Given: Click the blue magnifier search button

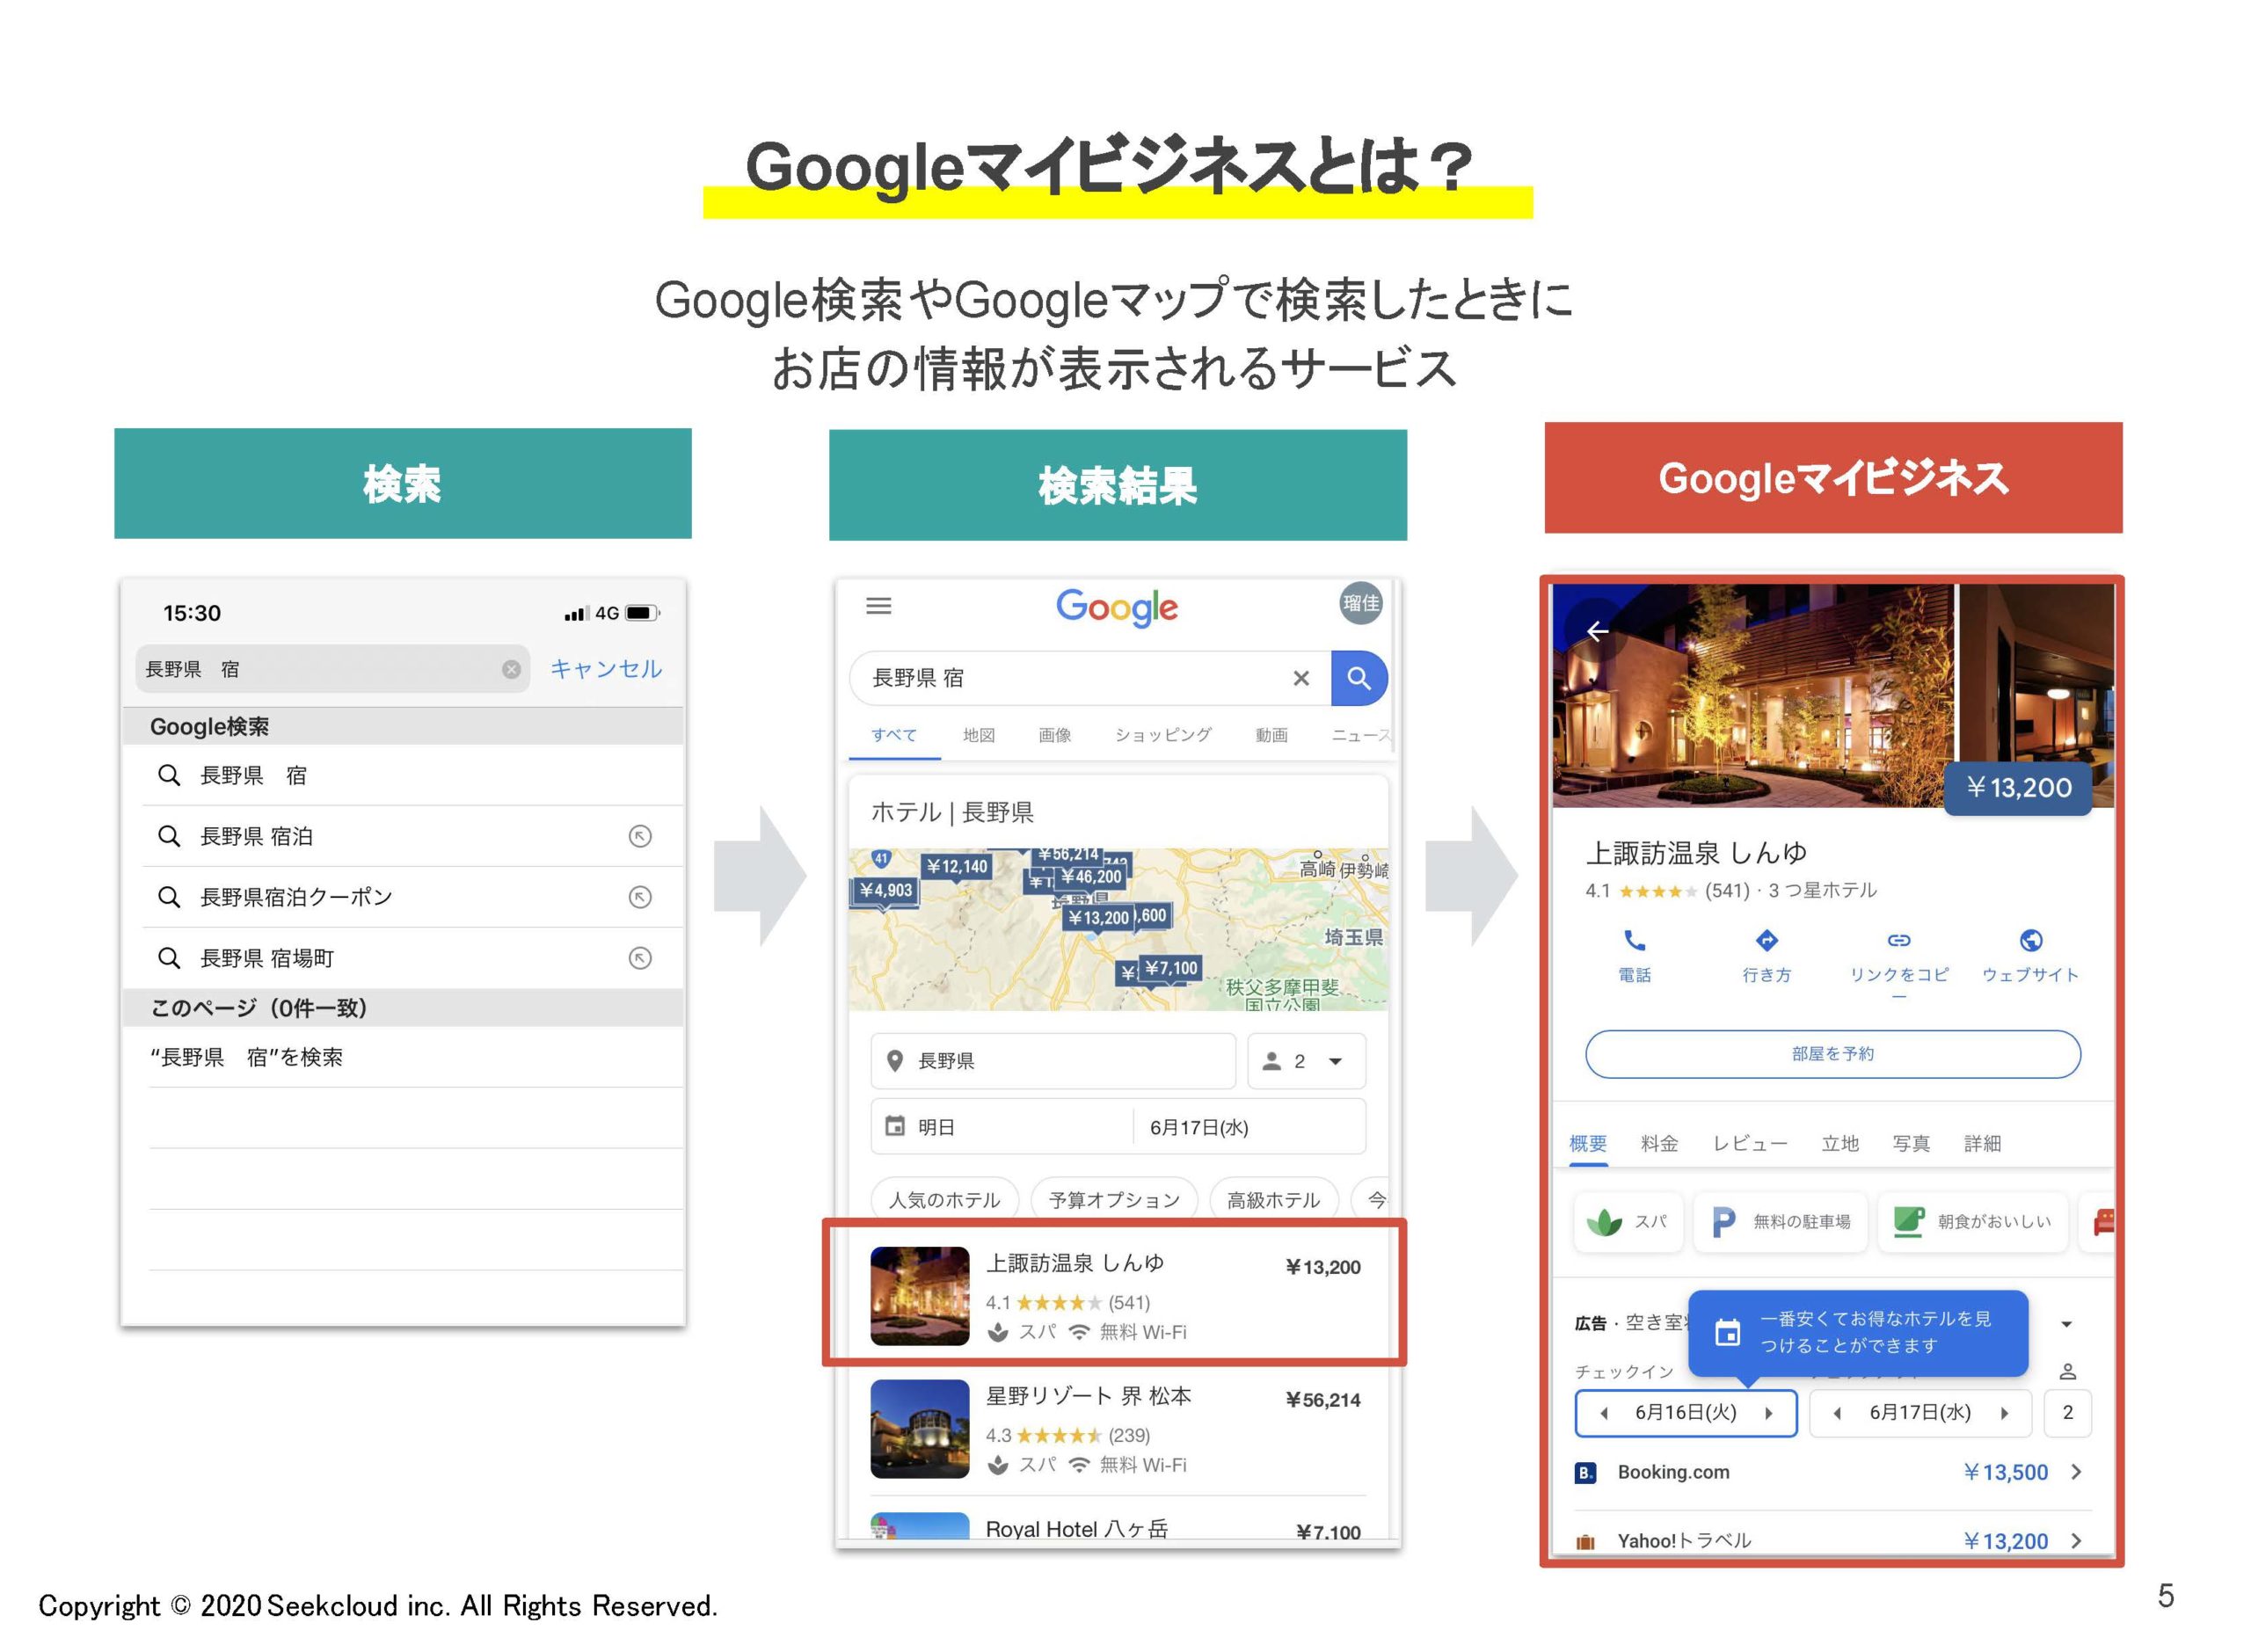Looking at the screenshot, I should 1359,679.
